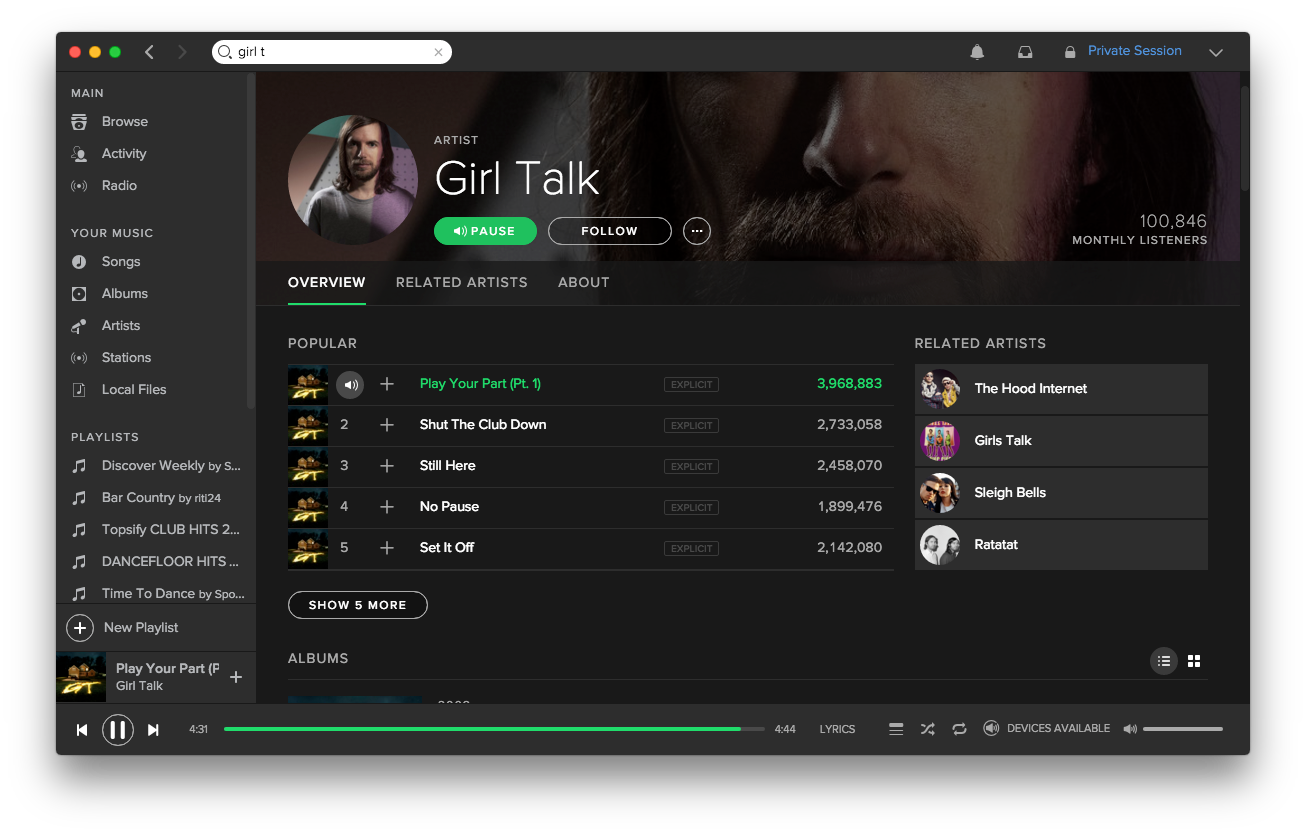Image resolution: width=1306 pixels, height=835 pixels.
Task: Open Artists in Your Music
Action: tap(121, 326)
